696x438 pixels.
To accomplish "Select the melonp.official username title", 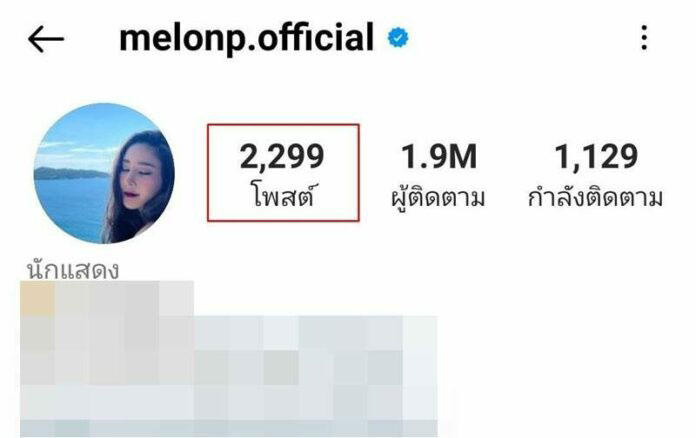I will click(246, 38).
